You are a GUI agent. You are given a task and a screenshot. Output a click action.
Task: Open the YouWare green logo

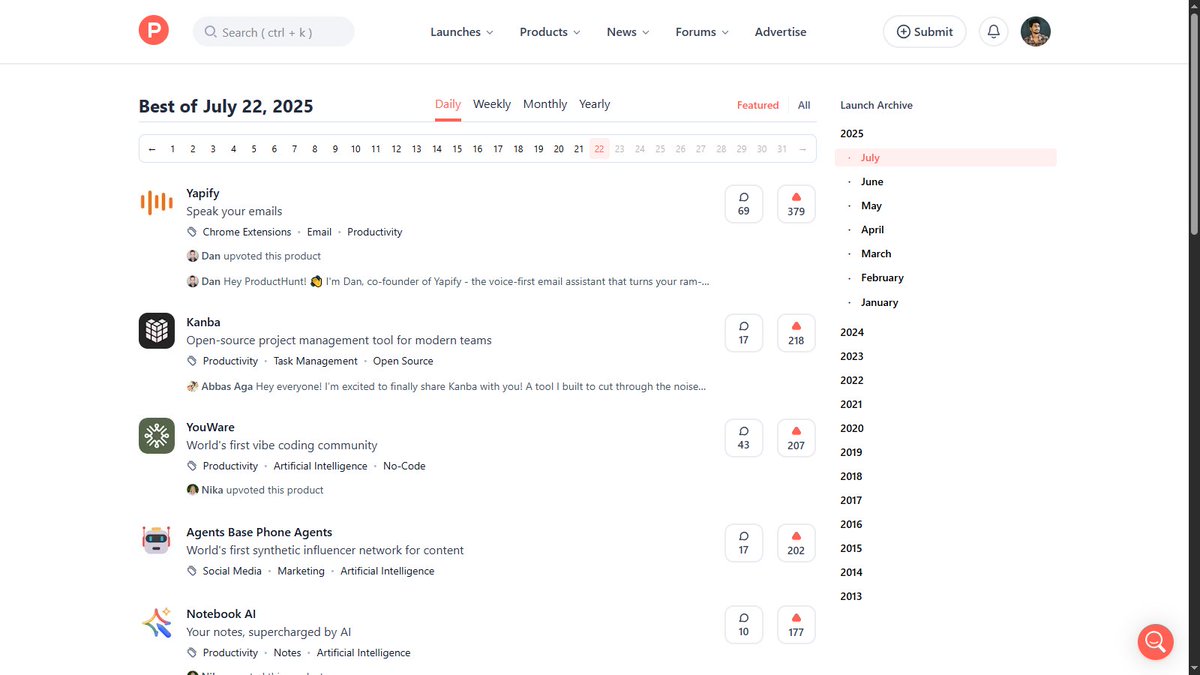(x=156, y=436)
